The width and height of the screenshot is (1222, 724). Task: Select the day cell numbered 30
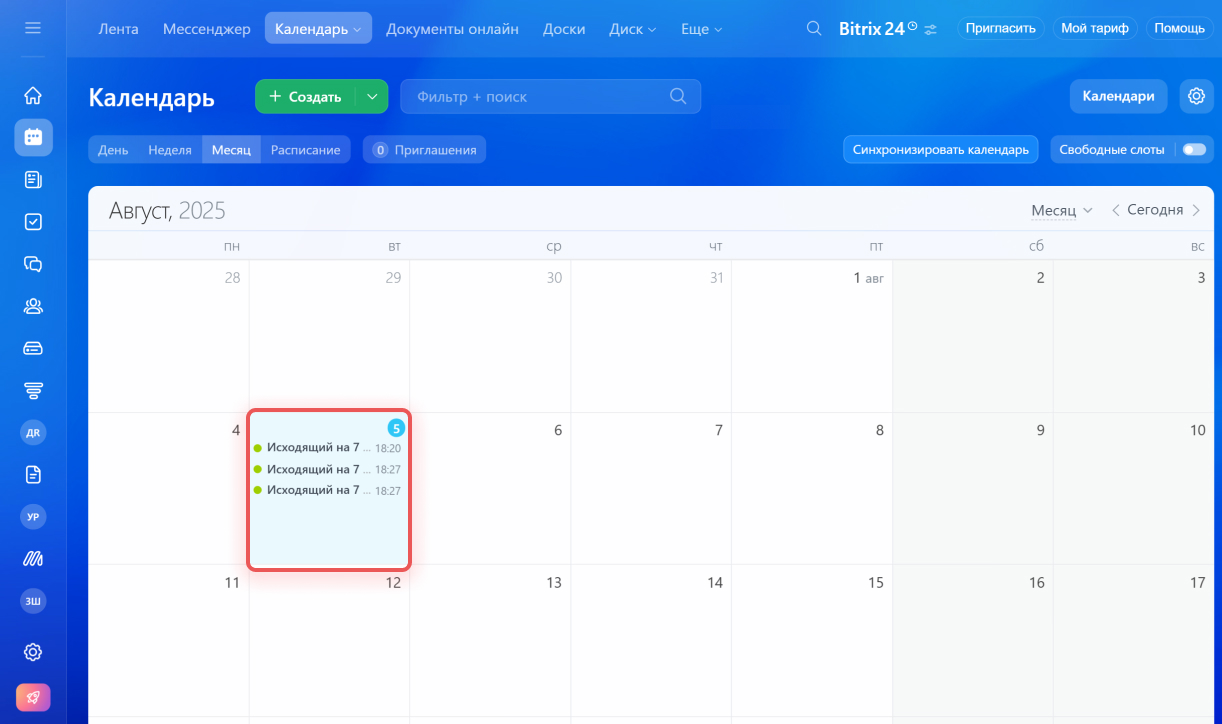(x=490, y=336)
